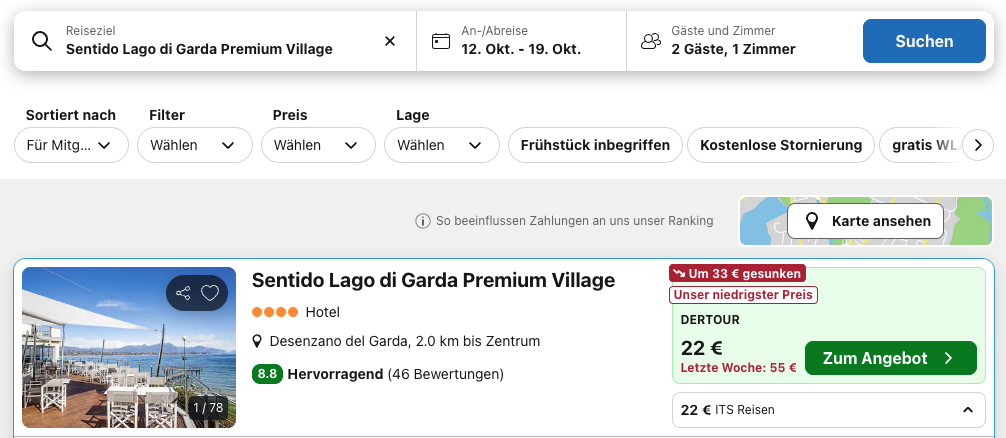Open the 'Sortiert nach' dropdown
The height and width of the screenshot is (438, 1006).
pos(71,145)
